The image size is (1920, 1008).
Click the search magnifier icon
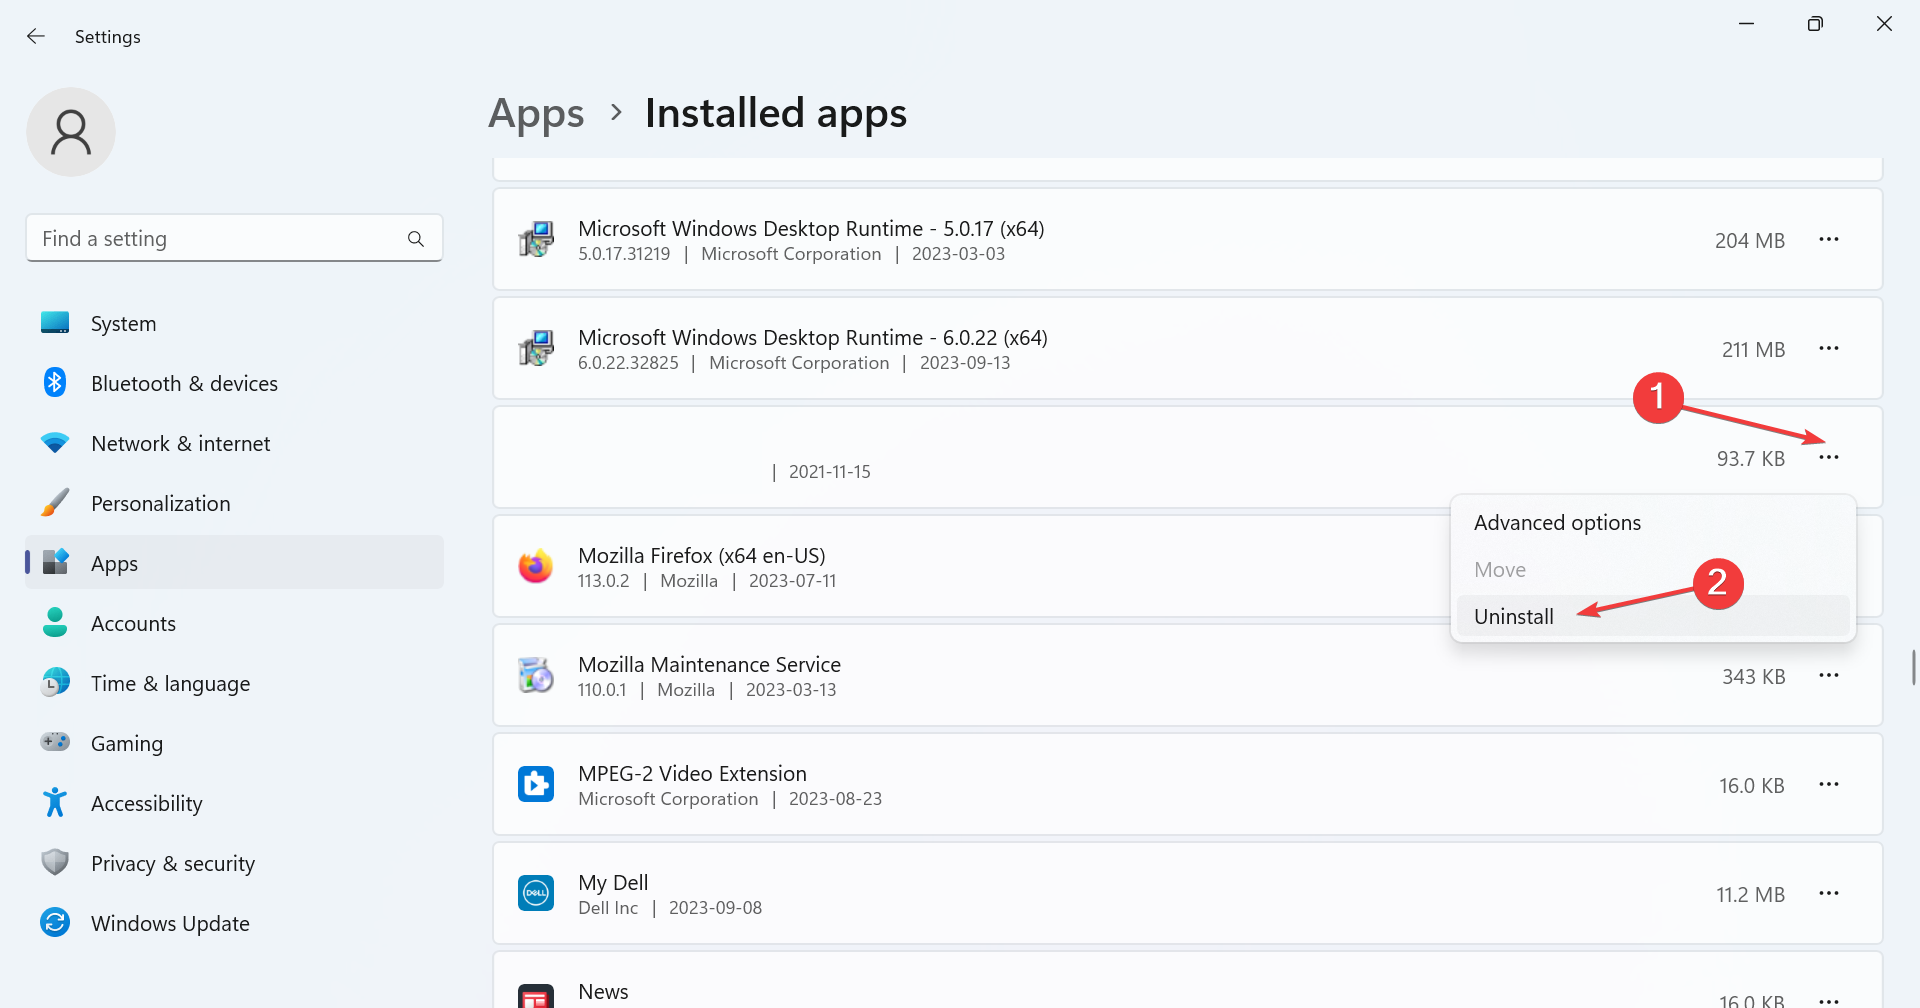point(416,239)
